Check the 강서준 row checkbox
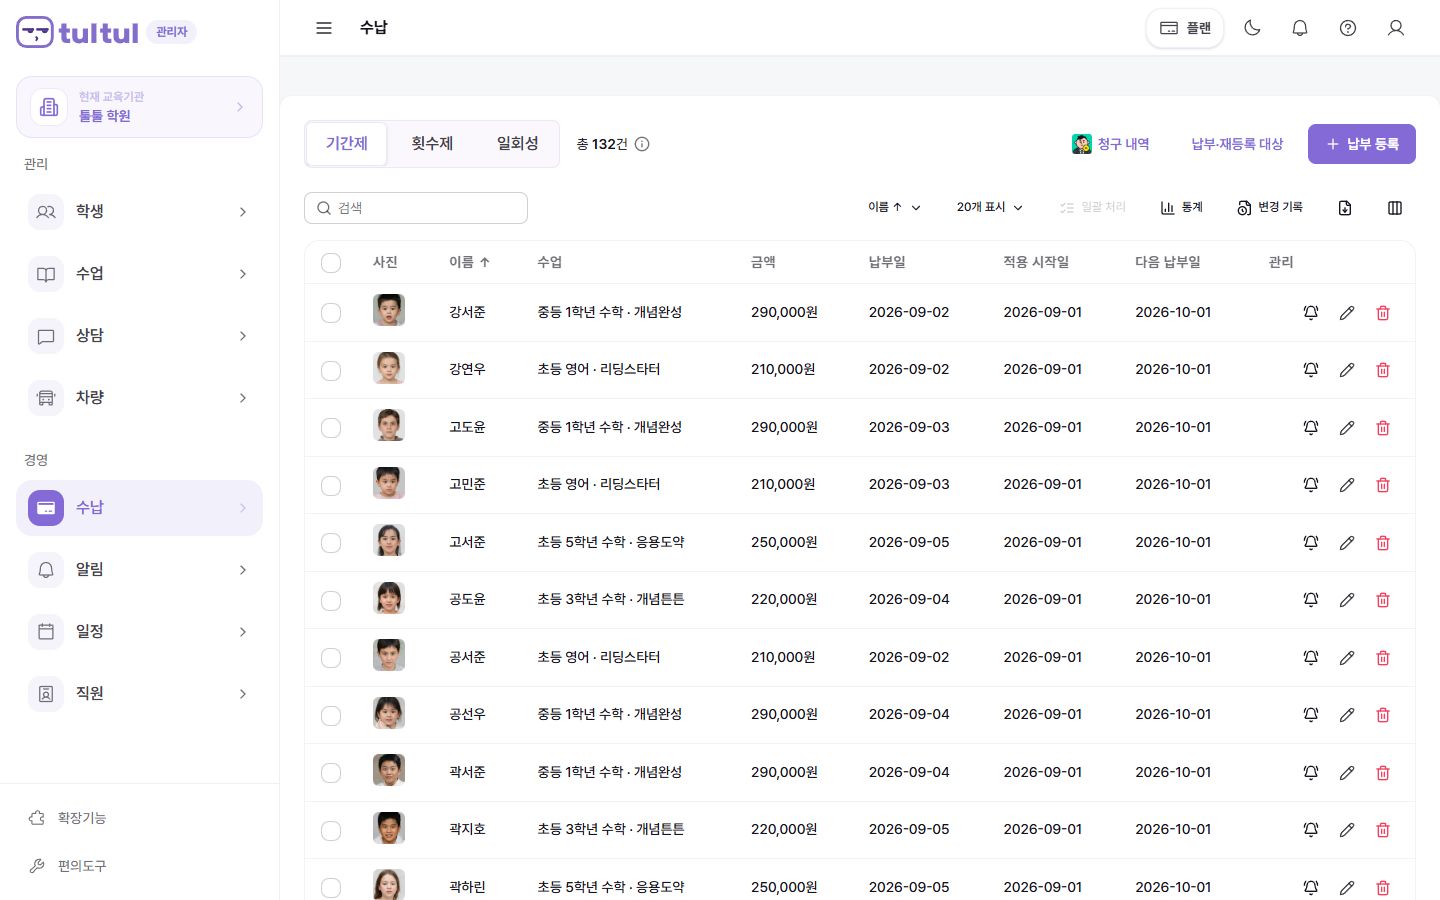 tap(331, 313)
